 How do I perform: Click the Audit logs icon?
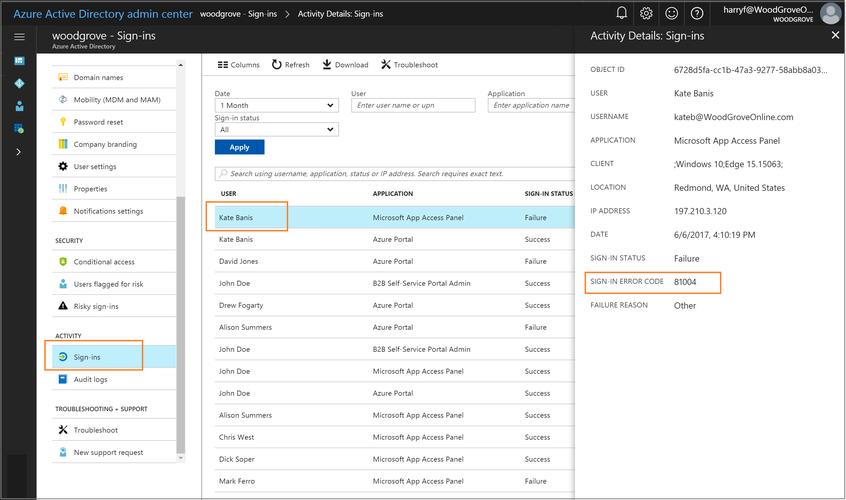click(63, 379)
